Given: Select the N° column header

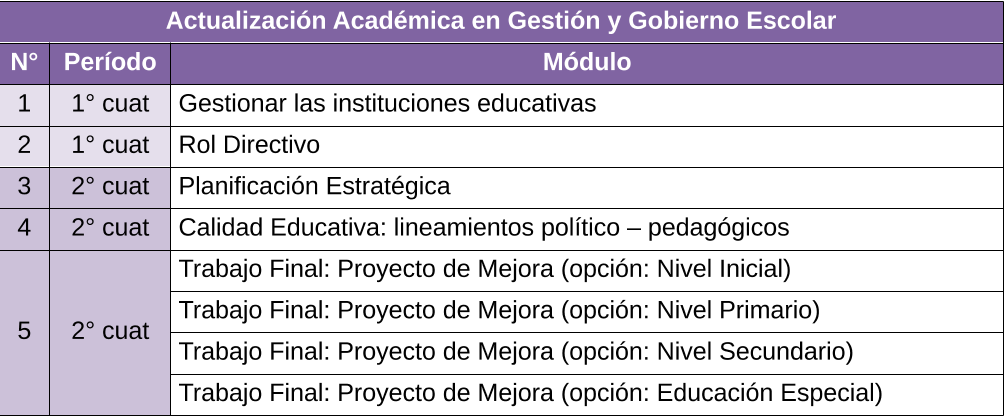Looking at the screenshot, I should click(24, 63).
